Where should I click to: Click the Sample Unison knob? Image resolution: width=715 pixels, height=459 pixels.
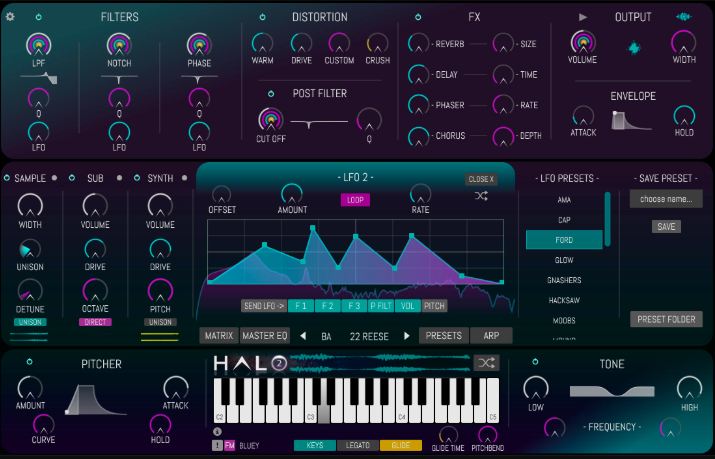(x=30, y=249)
